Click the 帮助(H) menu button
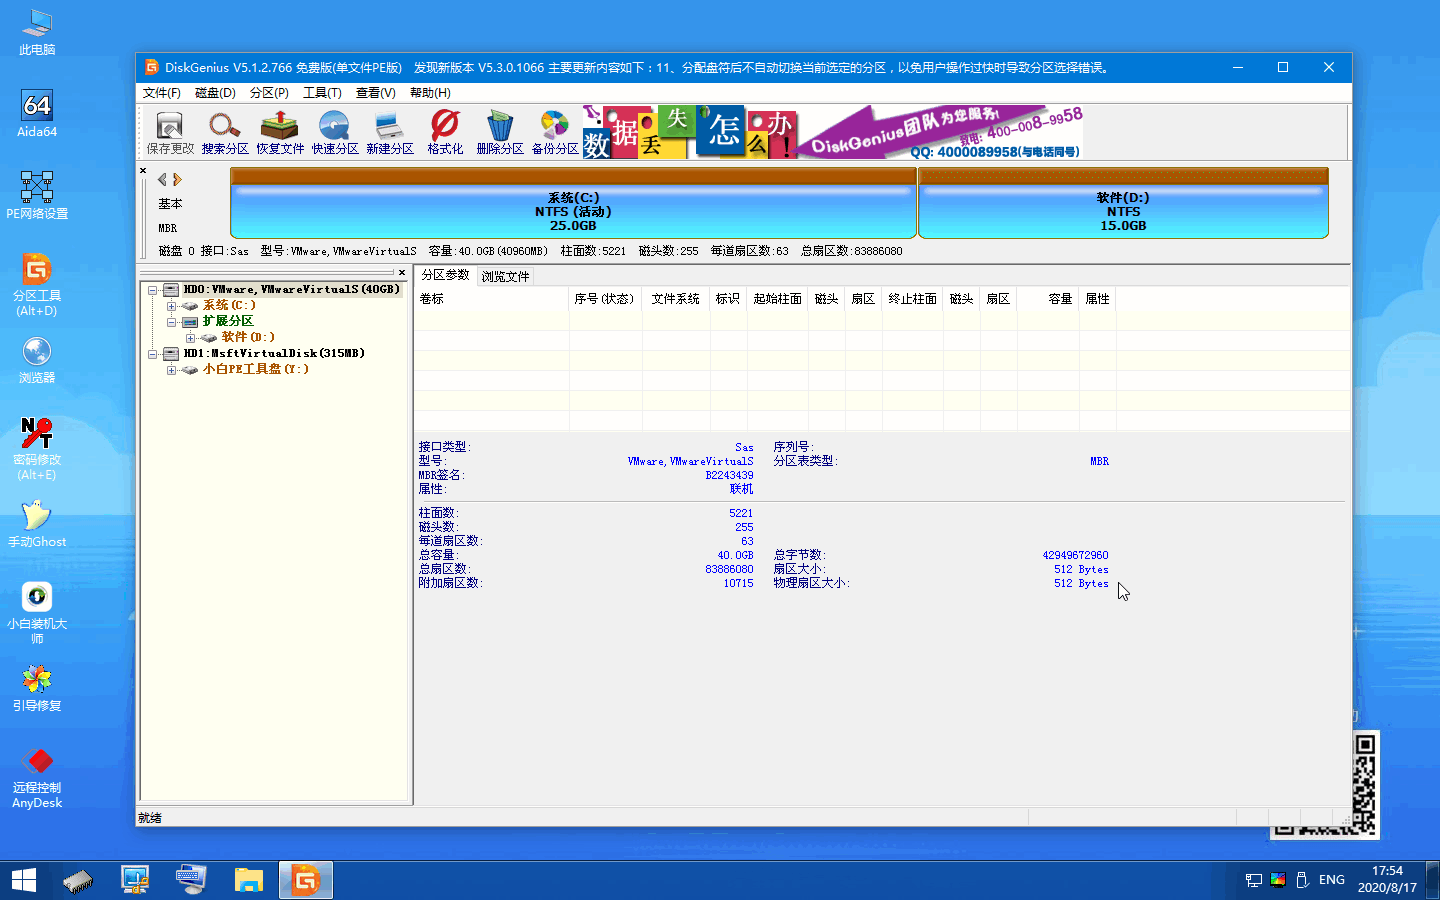The height and width of the screenshot is (900, 1440). point(431,92)
